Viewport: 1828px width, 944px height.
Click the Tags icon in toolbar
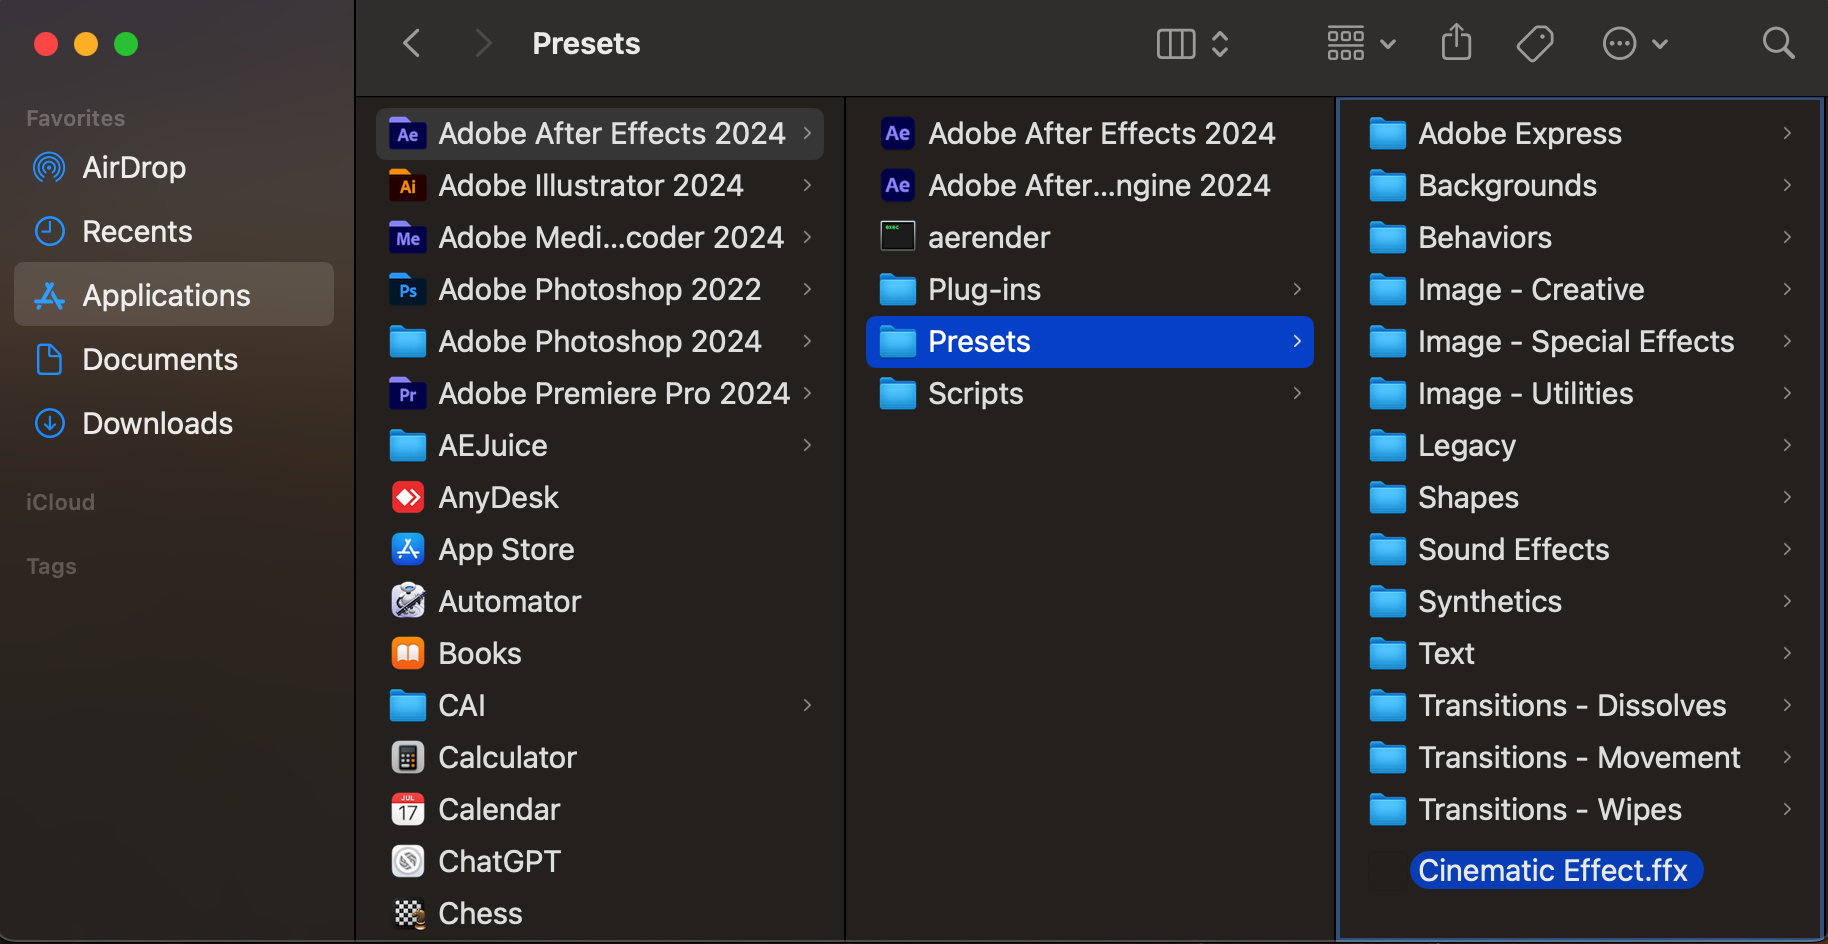point(1534,43)
